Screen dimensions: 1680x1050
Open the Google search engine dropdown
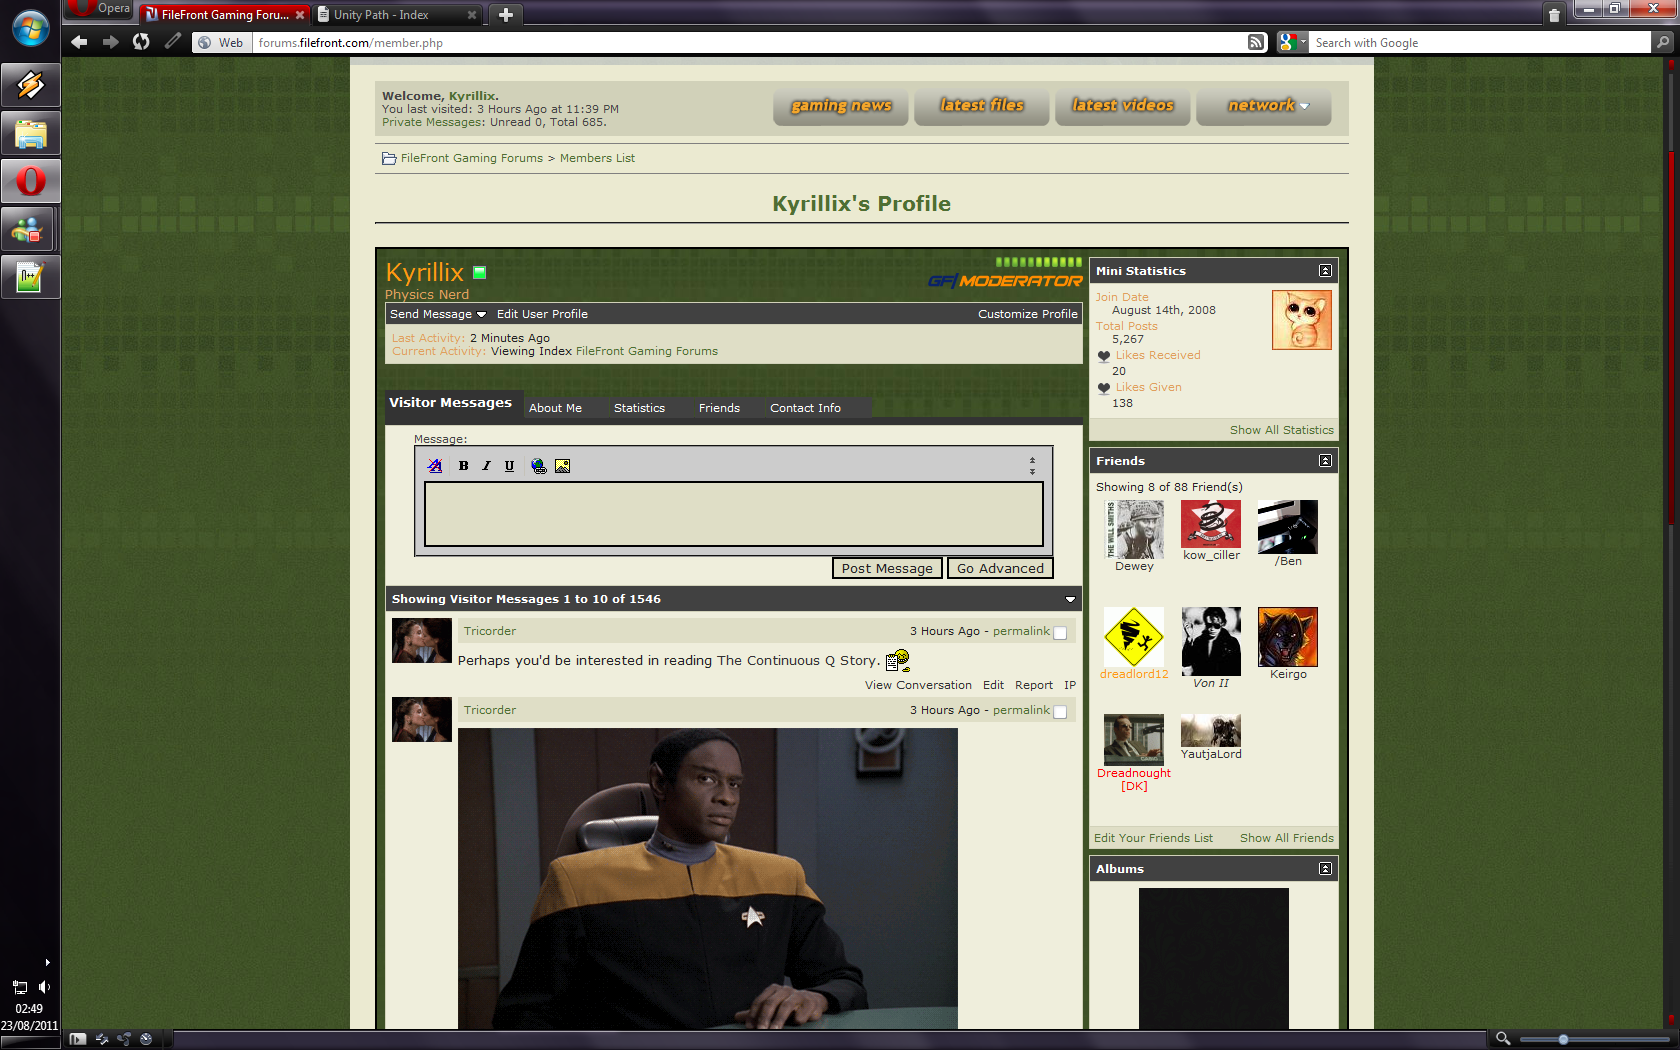pos(1292,42)
